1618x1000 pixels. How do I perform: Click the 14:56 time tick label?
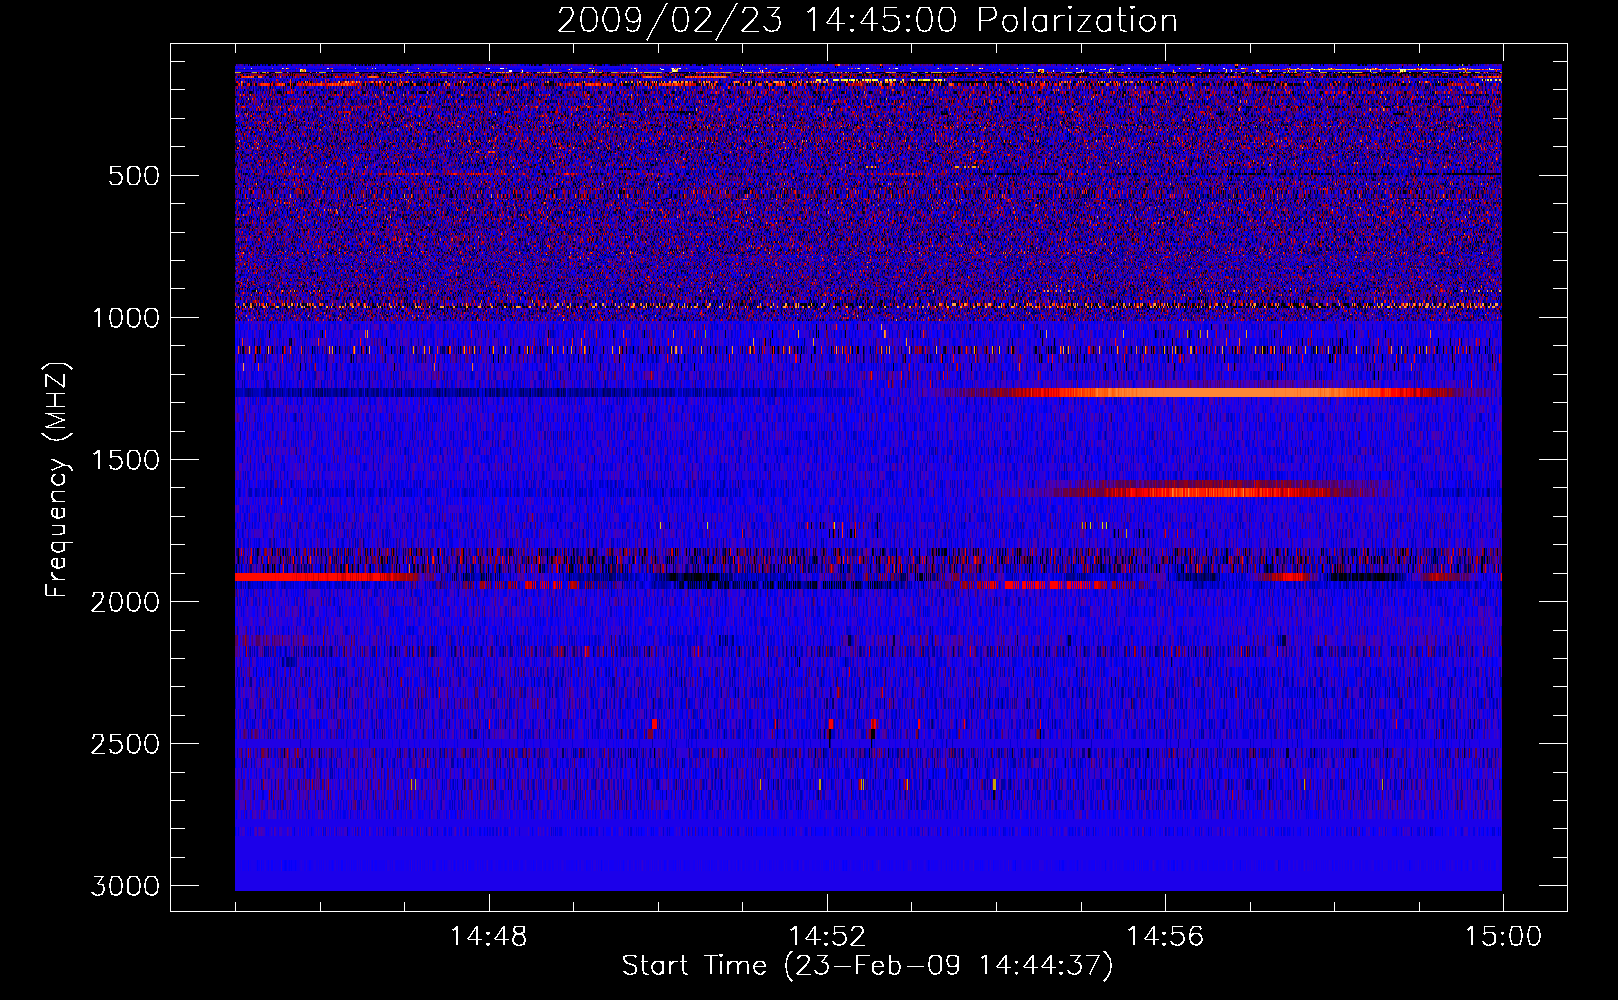(x=1165, y=937)
